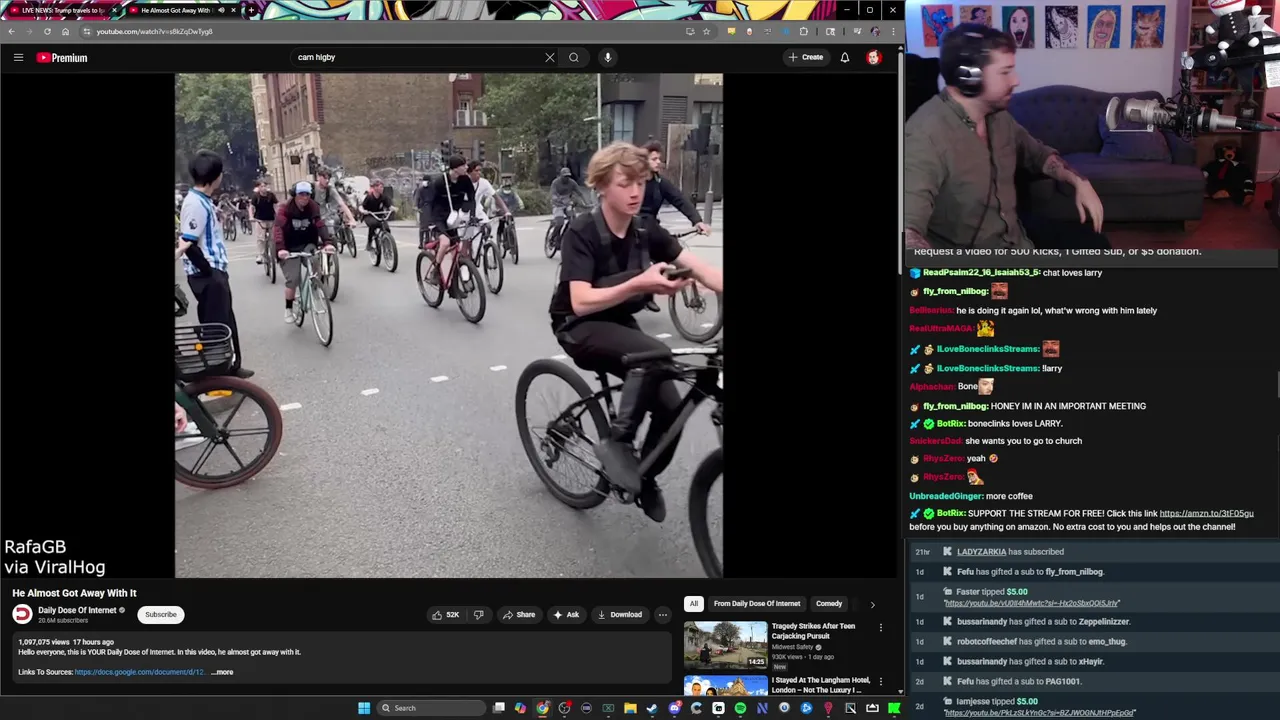The height and width of the screenshot is (720, 1280).
Task: Like the video showing 52K likes
Action: click(446, 615)
